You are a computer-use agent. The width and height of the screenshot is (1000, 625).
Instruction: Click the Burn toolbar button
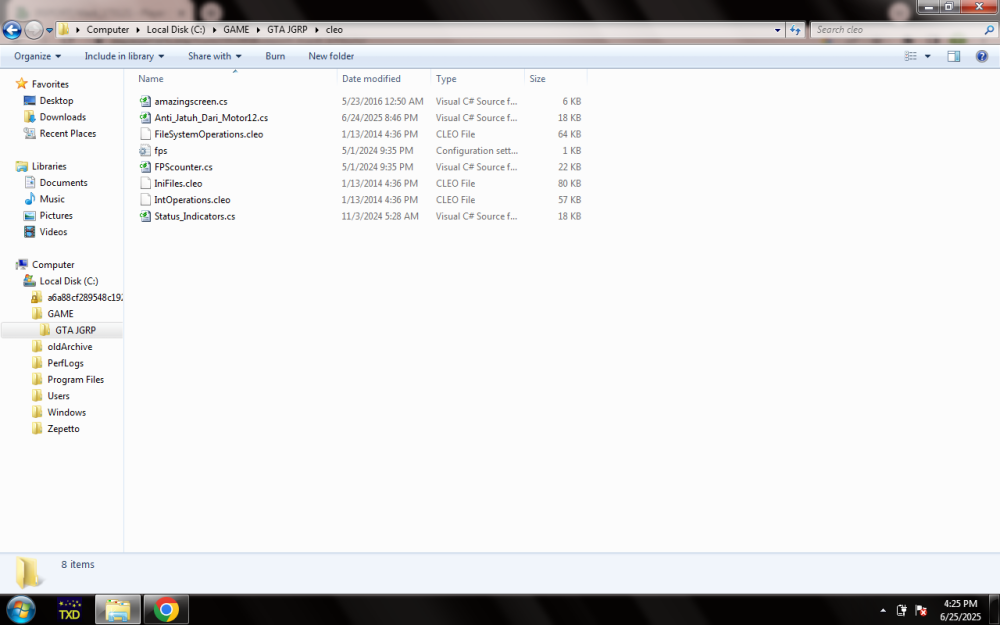coord(275,56)
